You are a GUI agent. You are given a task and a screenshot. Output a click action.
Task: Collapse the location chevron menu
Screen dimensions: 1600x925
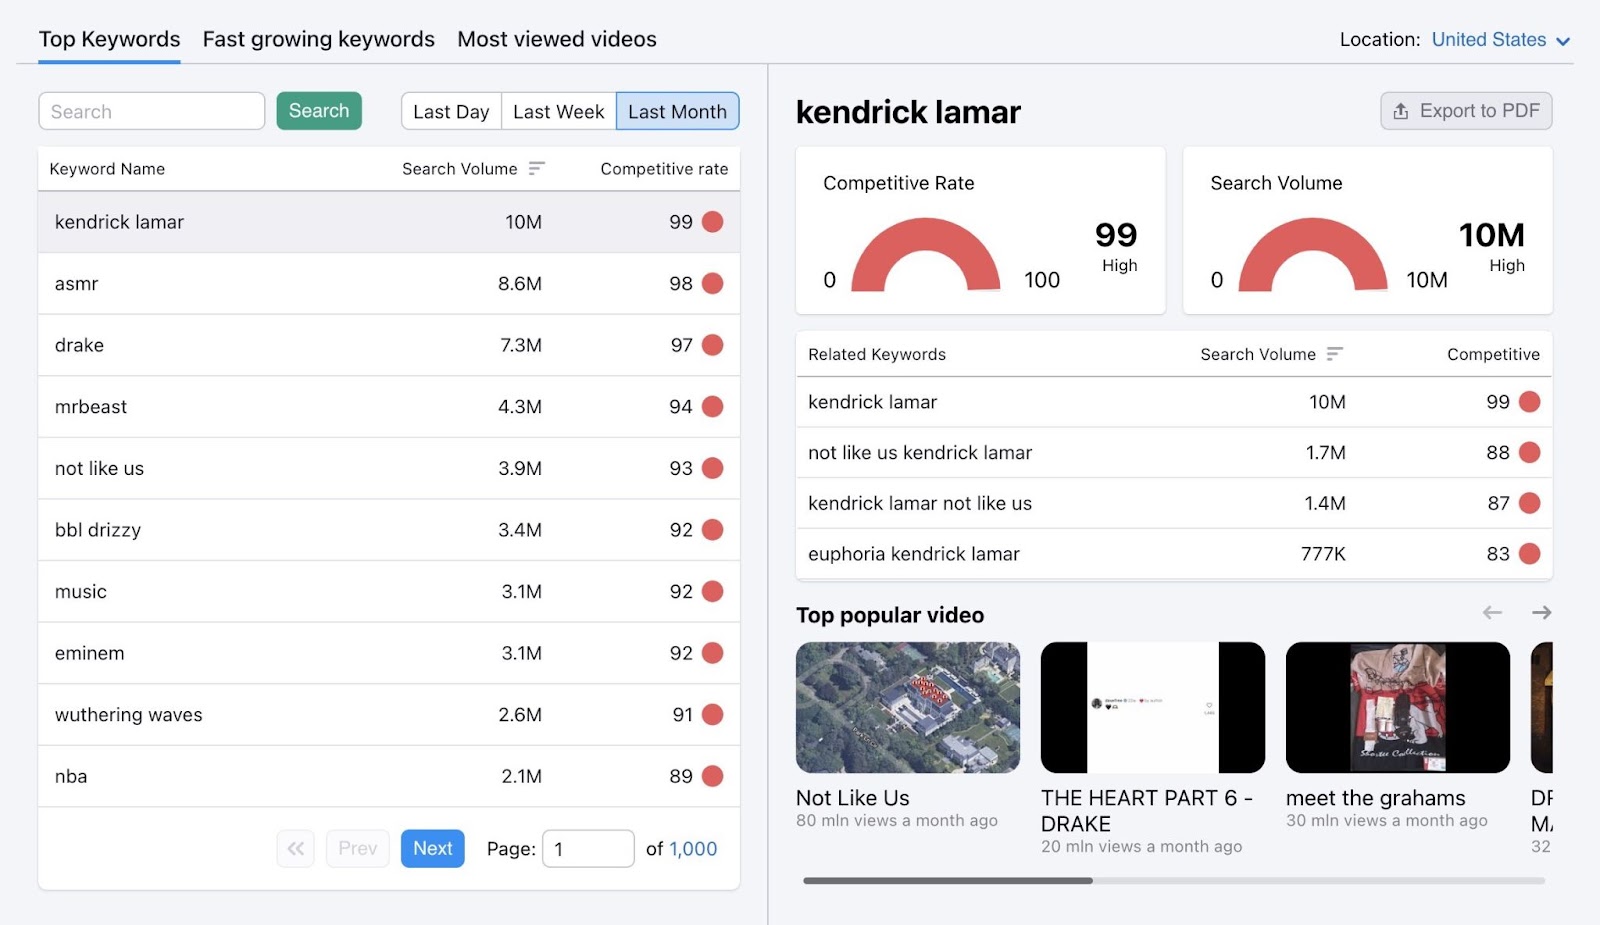pyautogui.click(x=1562, y=40)
